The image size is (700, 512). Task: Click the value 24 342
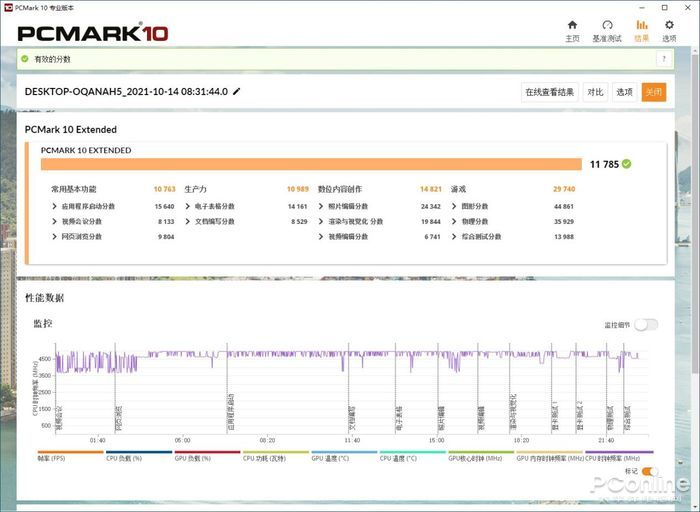coord(431,207)
